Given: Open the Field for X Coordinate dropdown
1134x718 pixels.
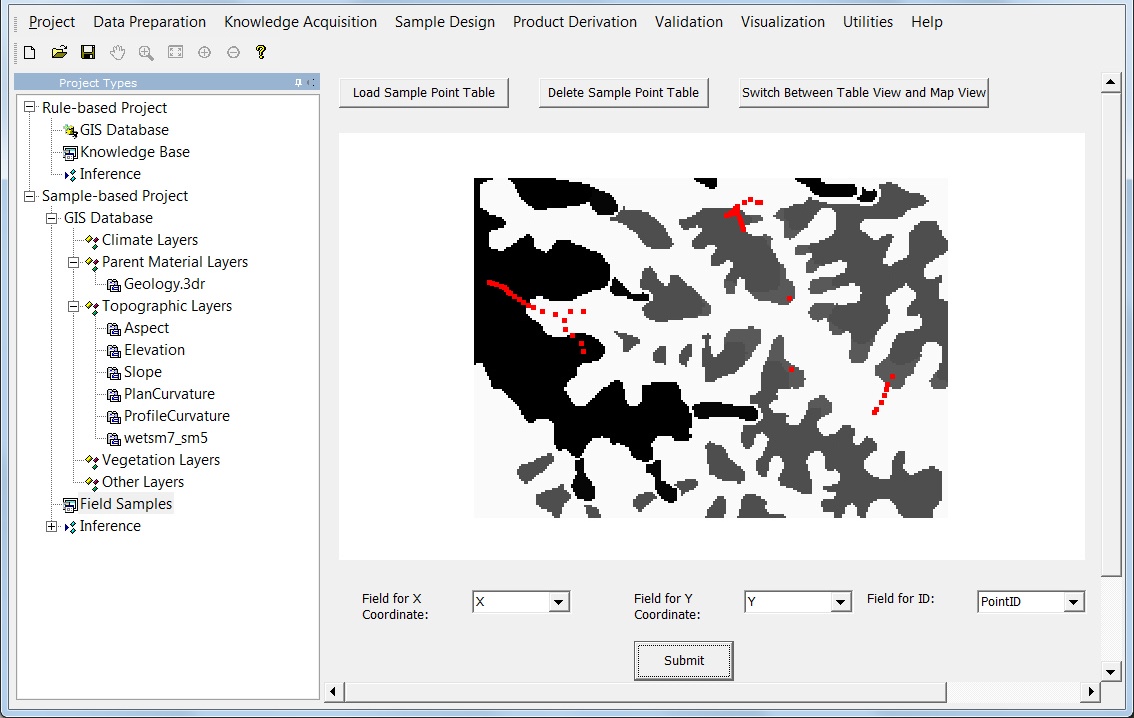Looking at the screenshot, I should tap(558, 602).
